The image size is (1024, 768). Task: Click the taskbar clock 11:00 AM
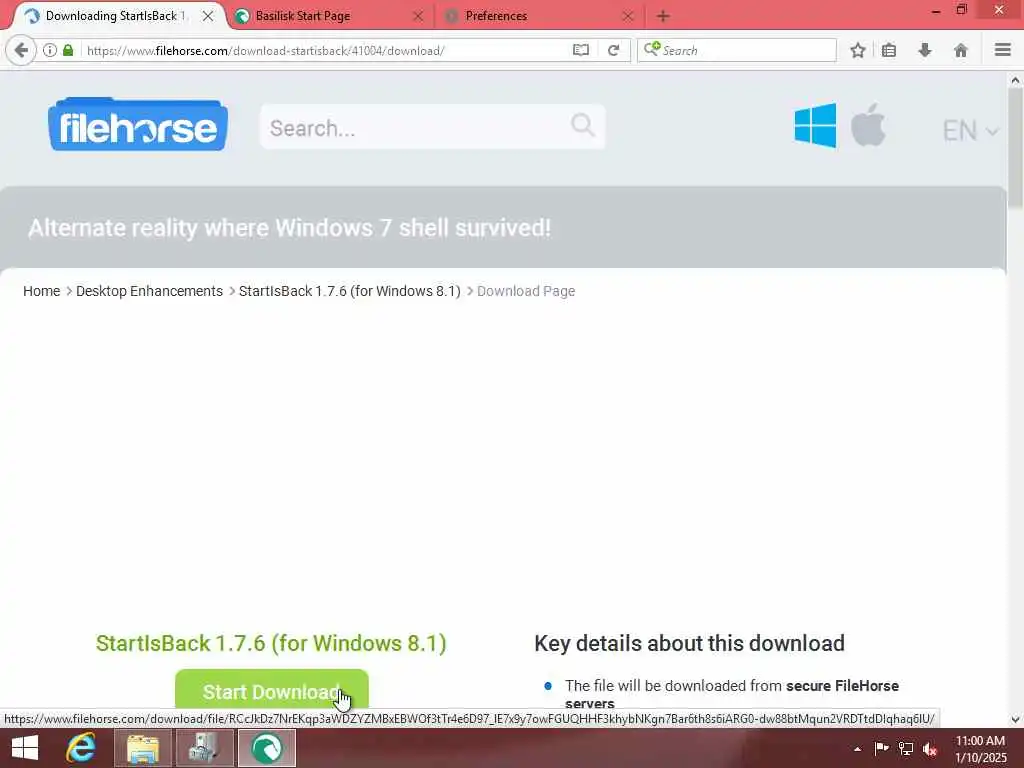980,741
